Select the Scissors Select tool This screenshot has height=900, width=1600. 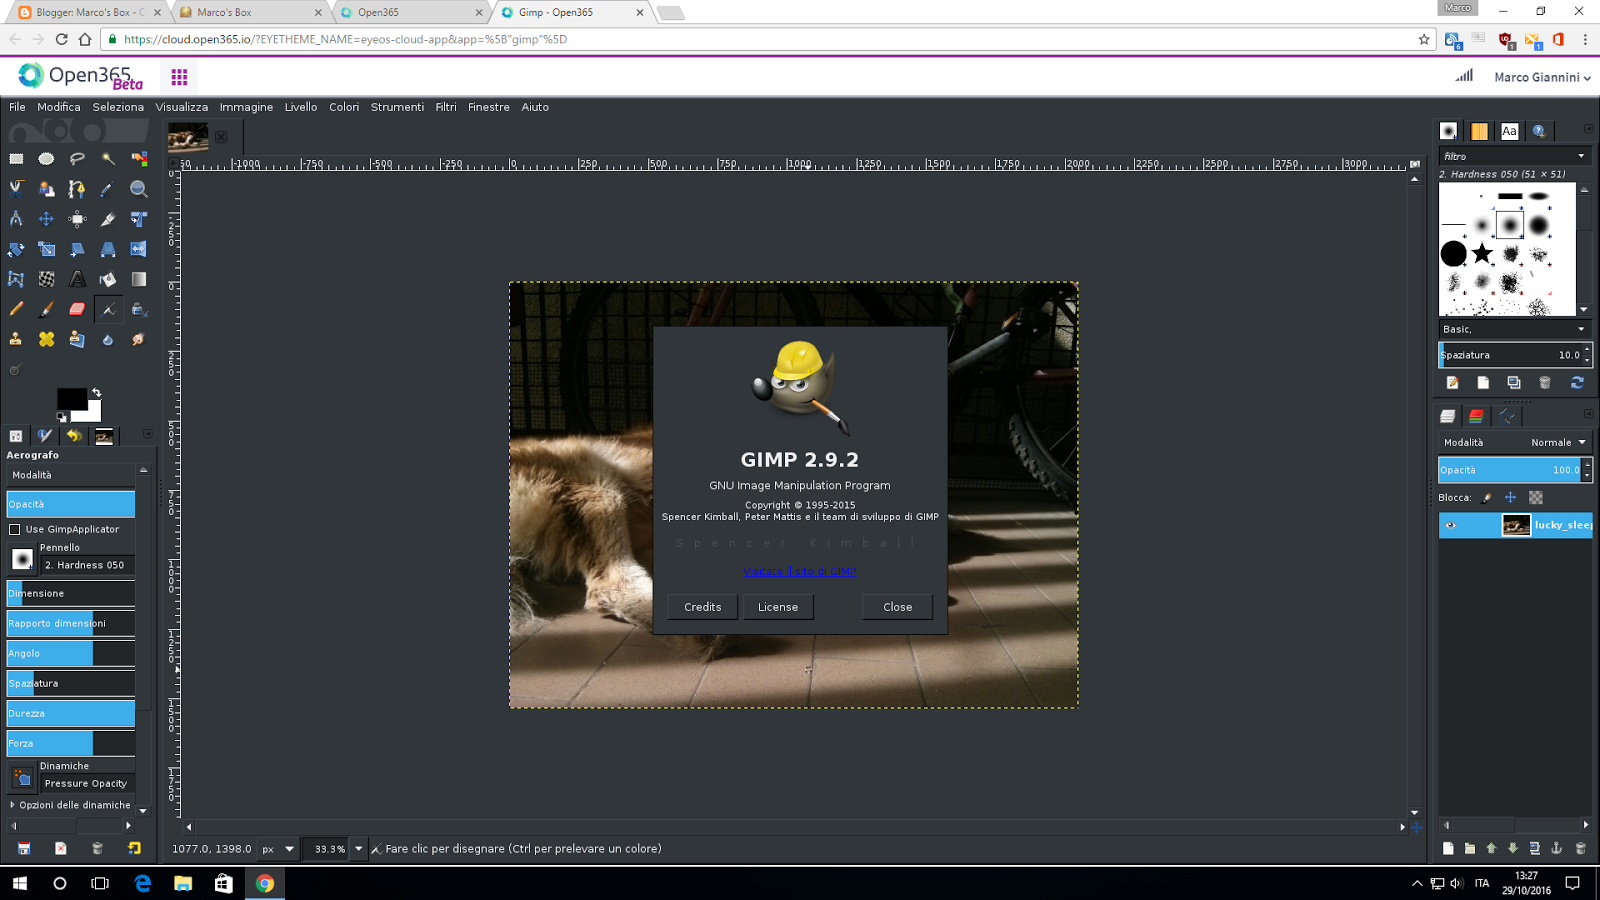coord(16,189)
